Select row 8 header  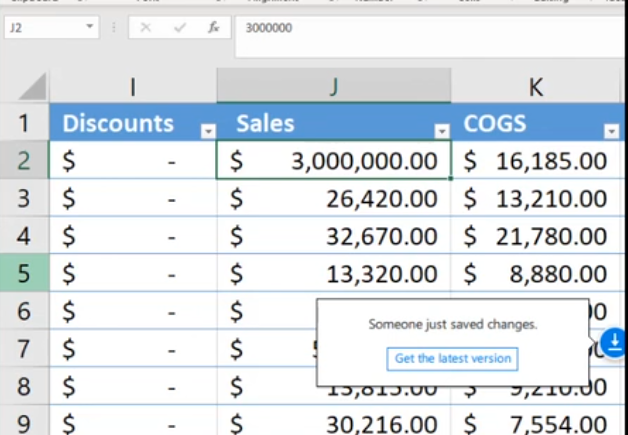click(24, 386)
